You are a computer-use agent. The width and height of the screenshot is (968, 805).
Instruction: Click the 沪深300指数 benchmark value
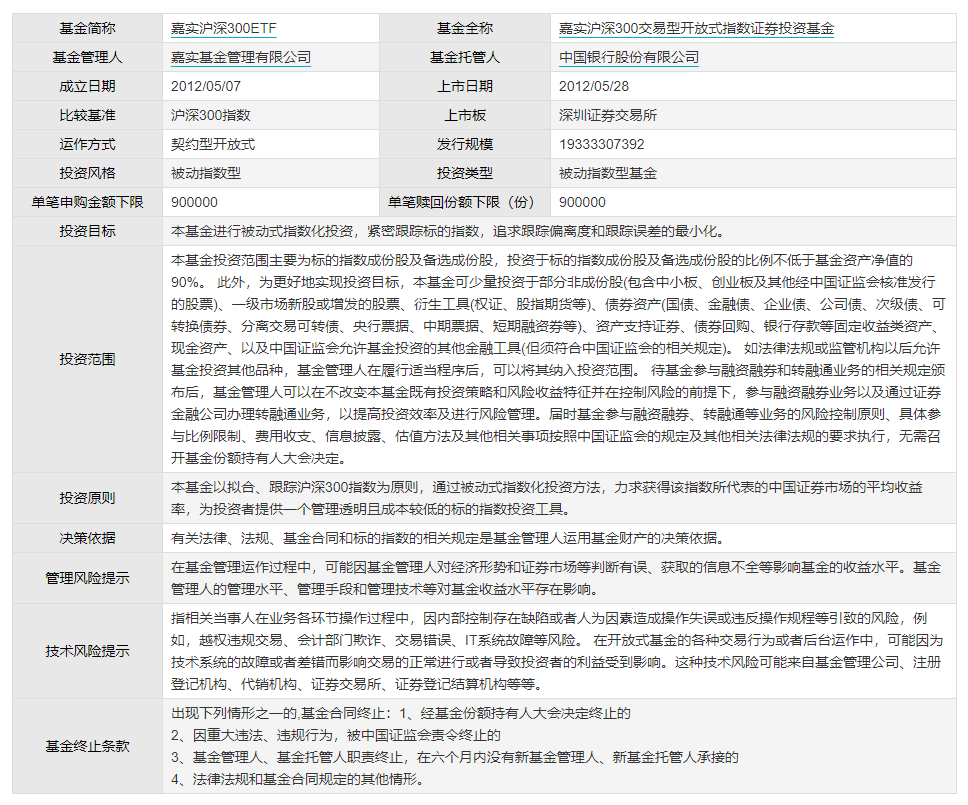[x=211, y=115]
